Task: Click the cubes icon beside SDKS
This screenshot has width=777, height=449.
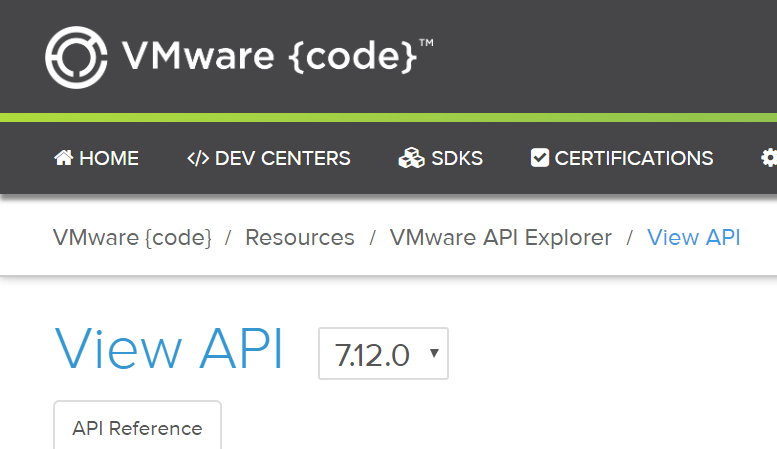Action: [x=411, y=158]
